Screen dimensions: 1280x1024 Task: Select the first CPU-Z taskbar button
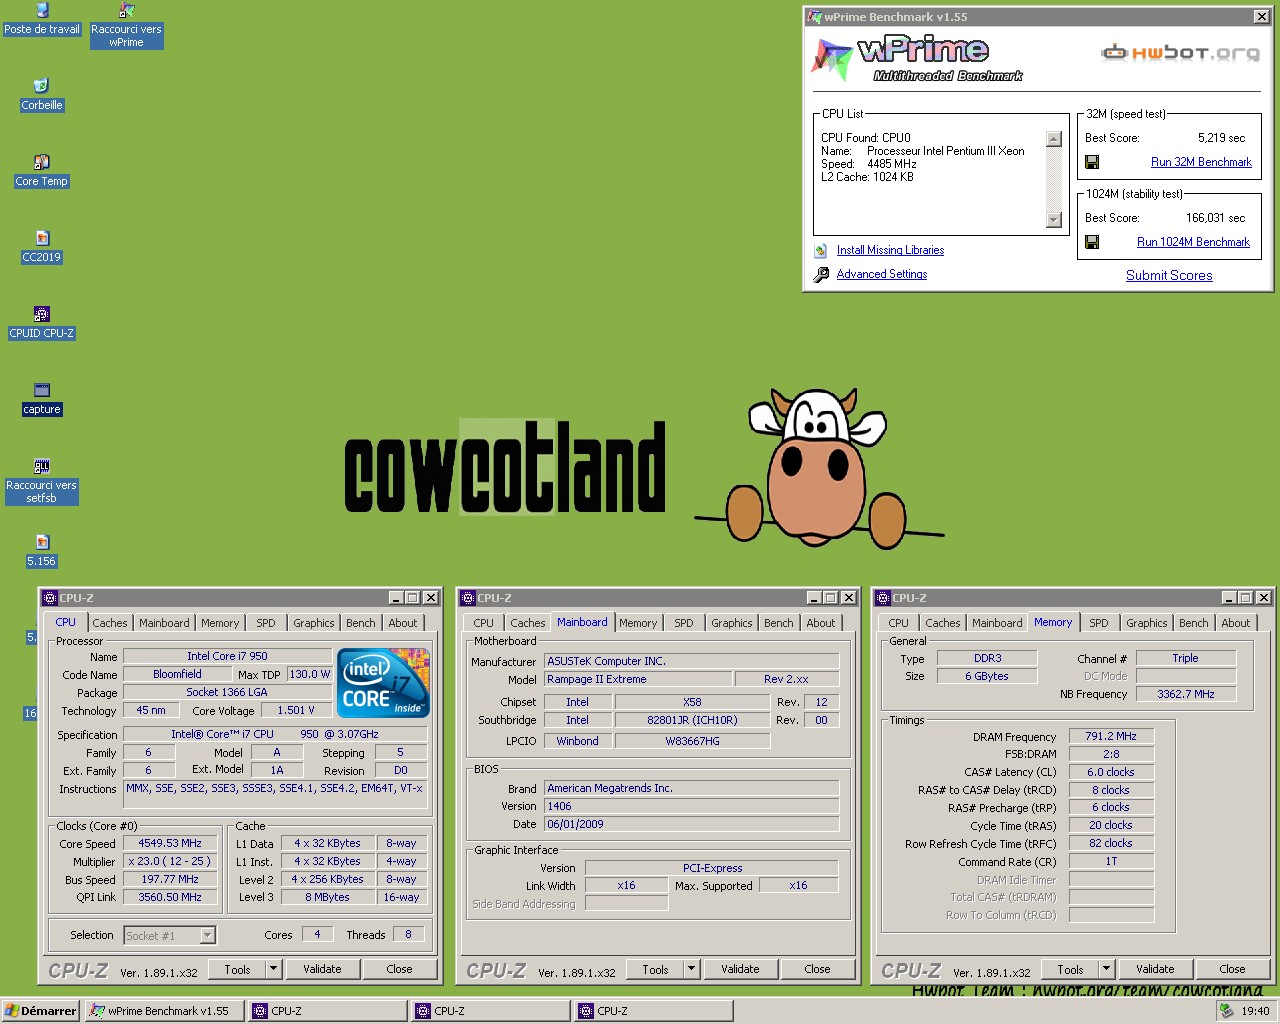tap(328, 1011)
